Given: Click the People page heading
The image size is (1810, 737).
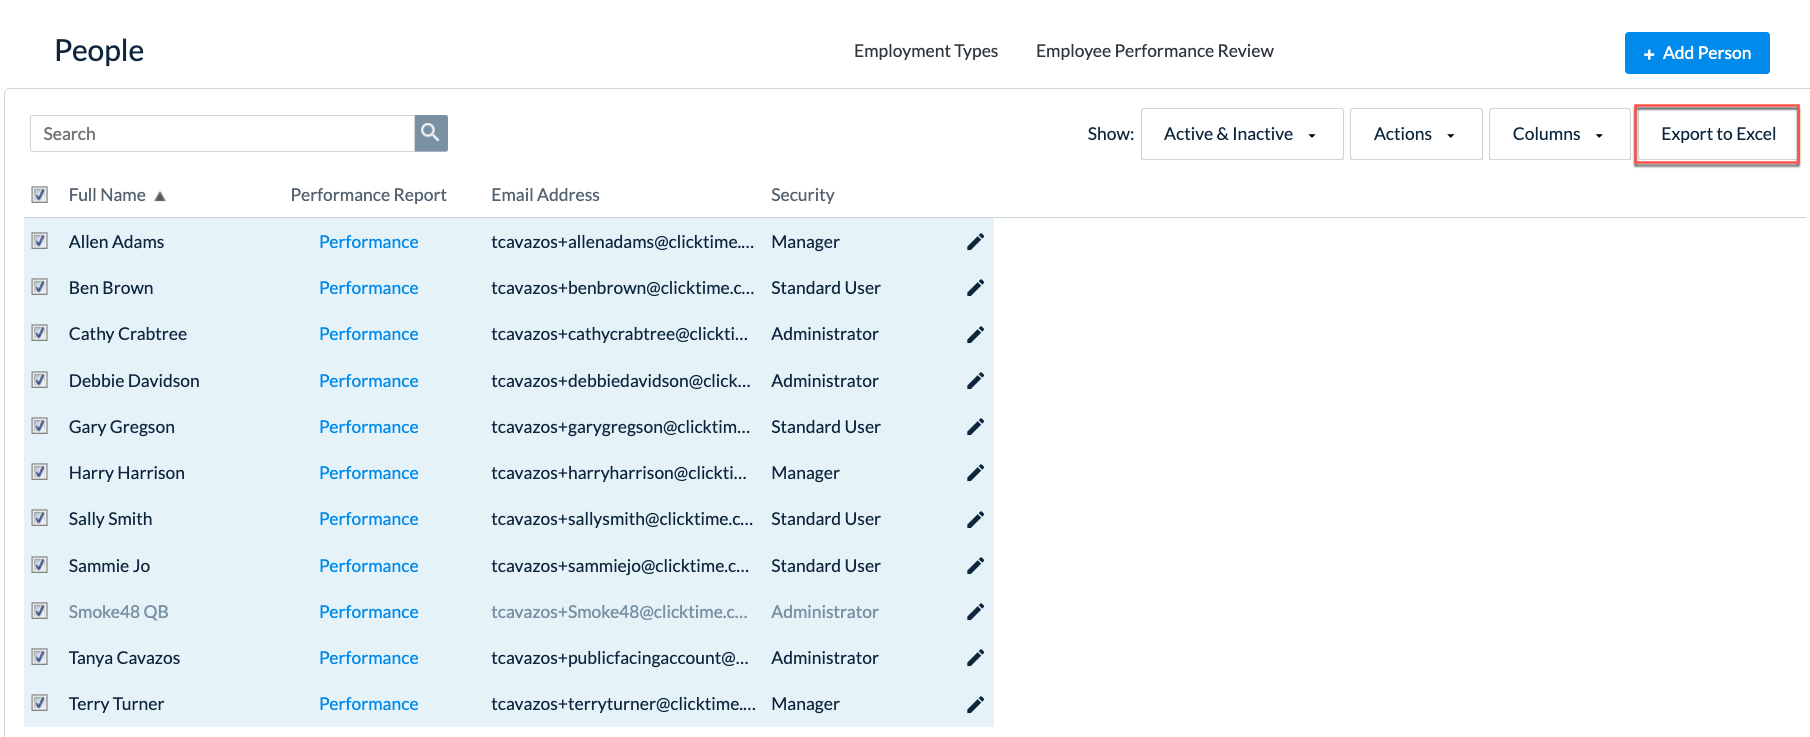Looking at the screenshot, I should (x=99, y=50).
